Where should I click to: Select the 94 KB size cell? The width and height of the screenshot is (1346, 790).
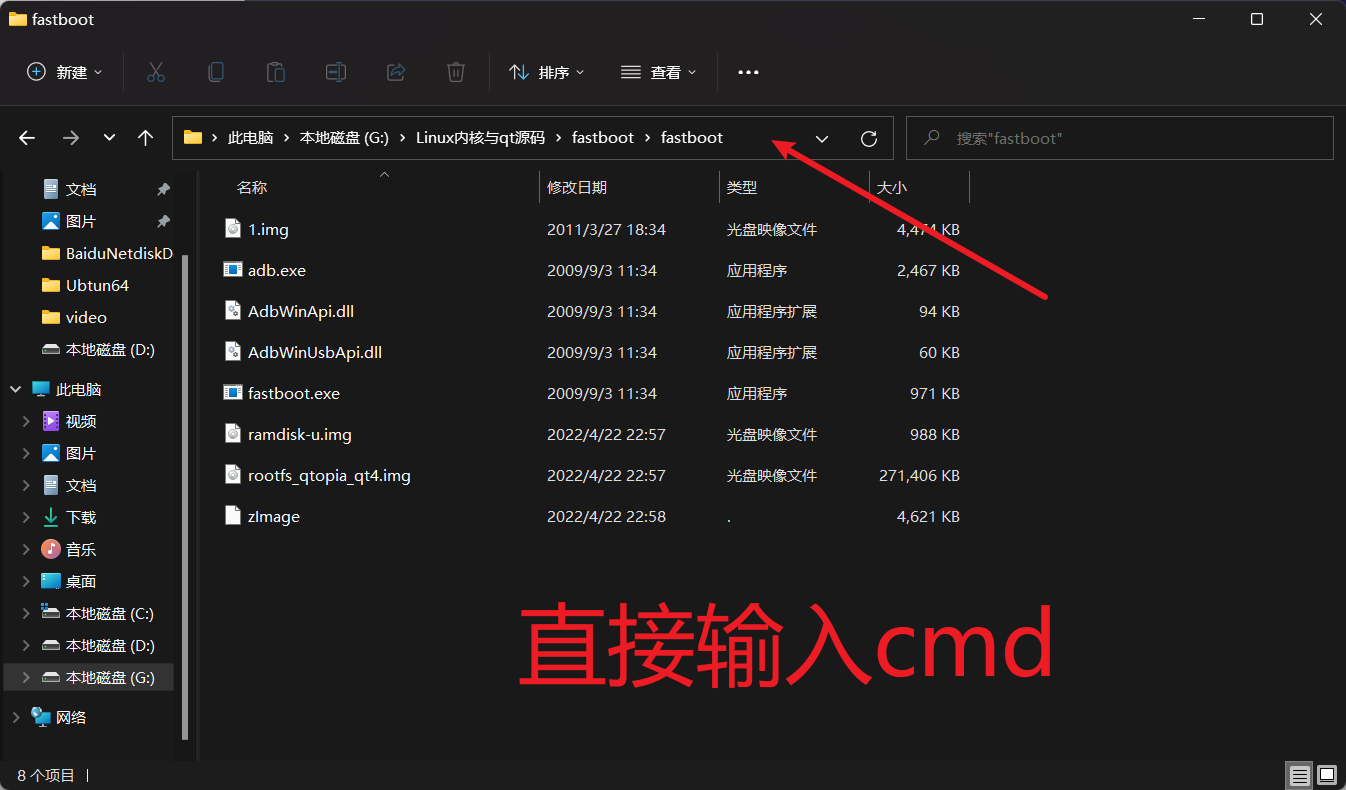click(939, 311)
